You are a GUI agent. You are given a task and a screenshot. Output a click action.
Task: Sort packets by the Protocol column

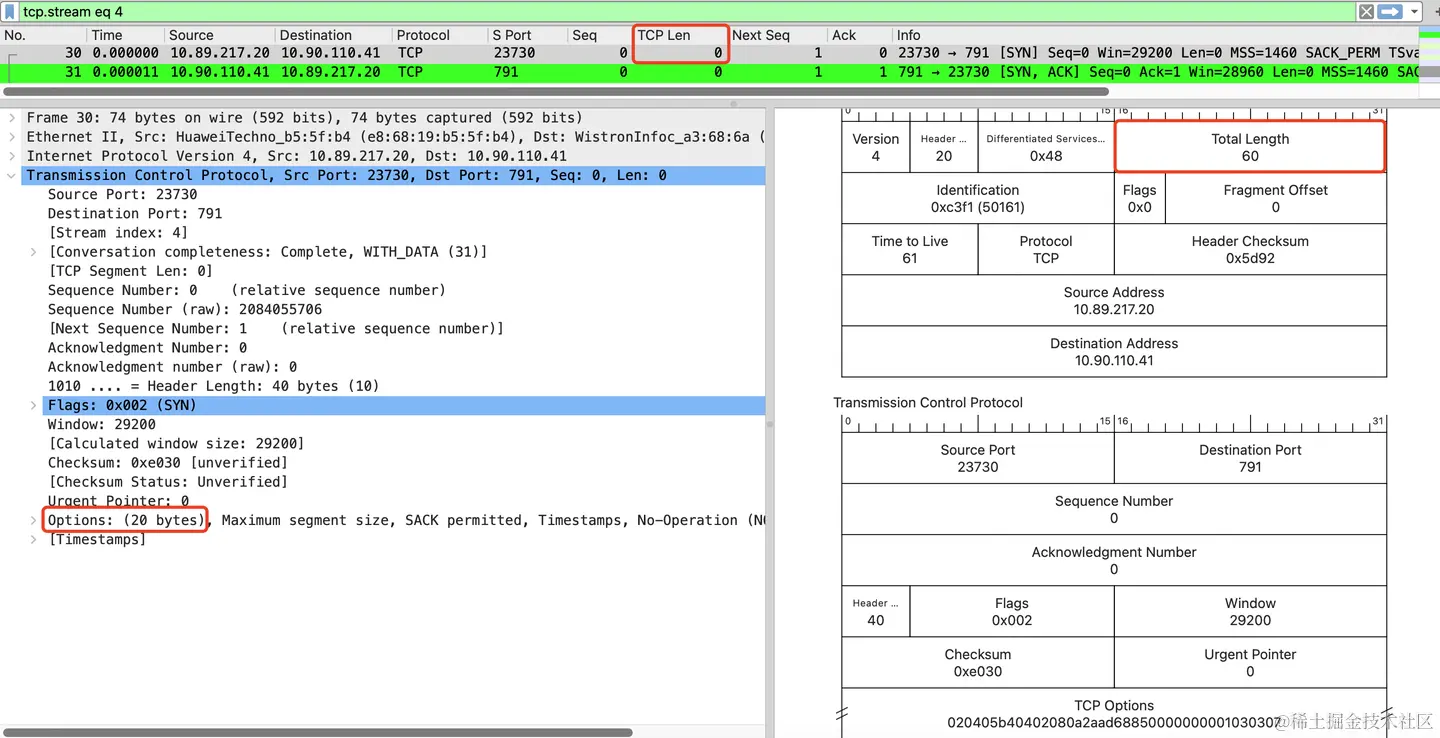pos(424,34)
